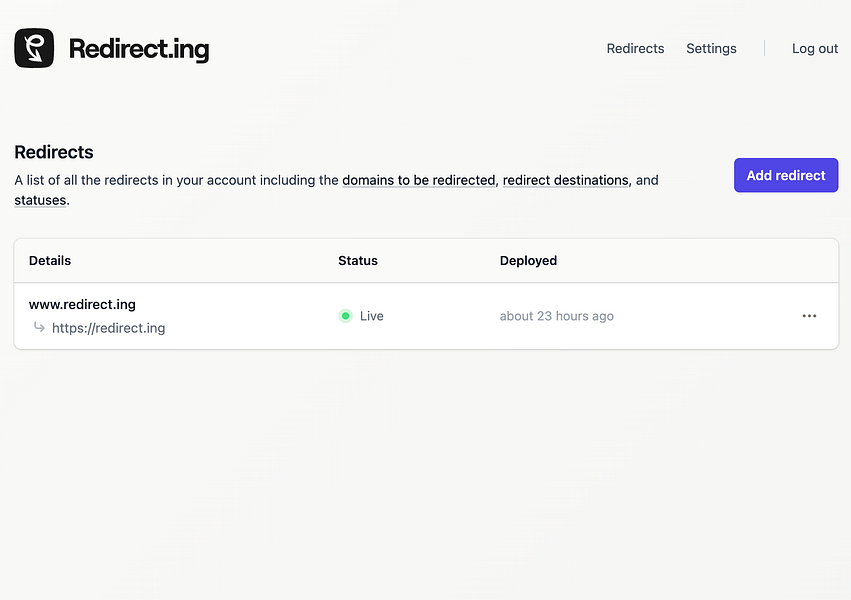Image resolution: width=851 pixels, height=600 pixels.
Task: Click the Add redirect button
Action: pos(786,175)
